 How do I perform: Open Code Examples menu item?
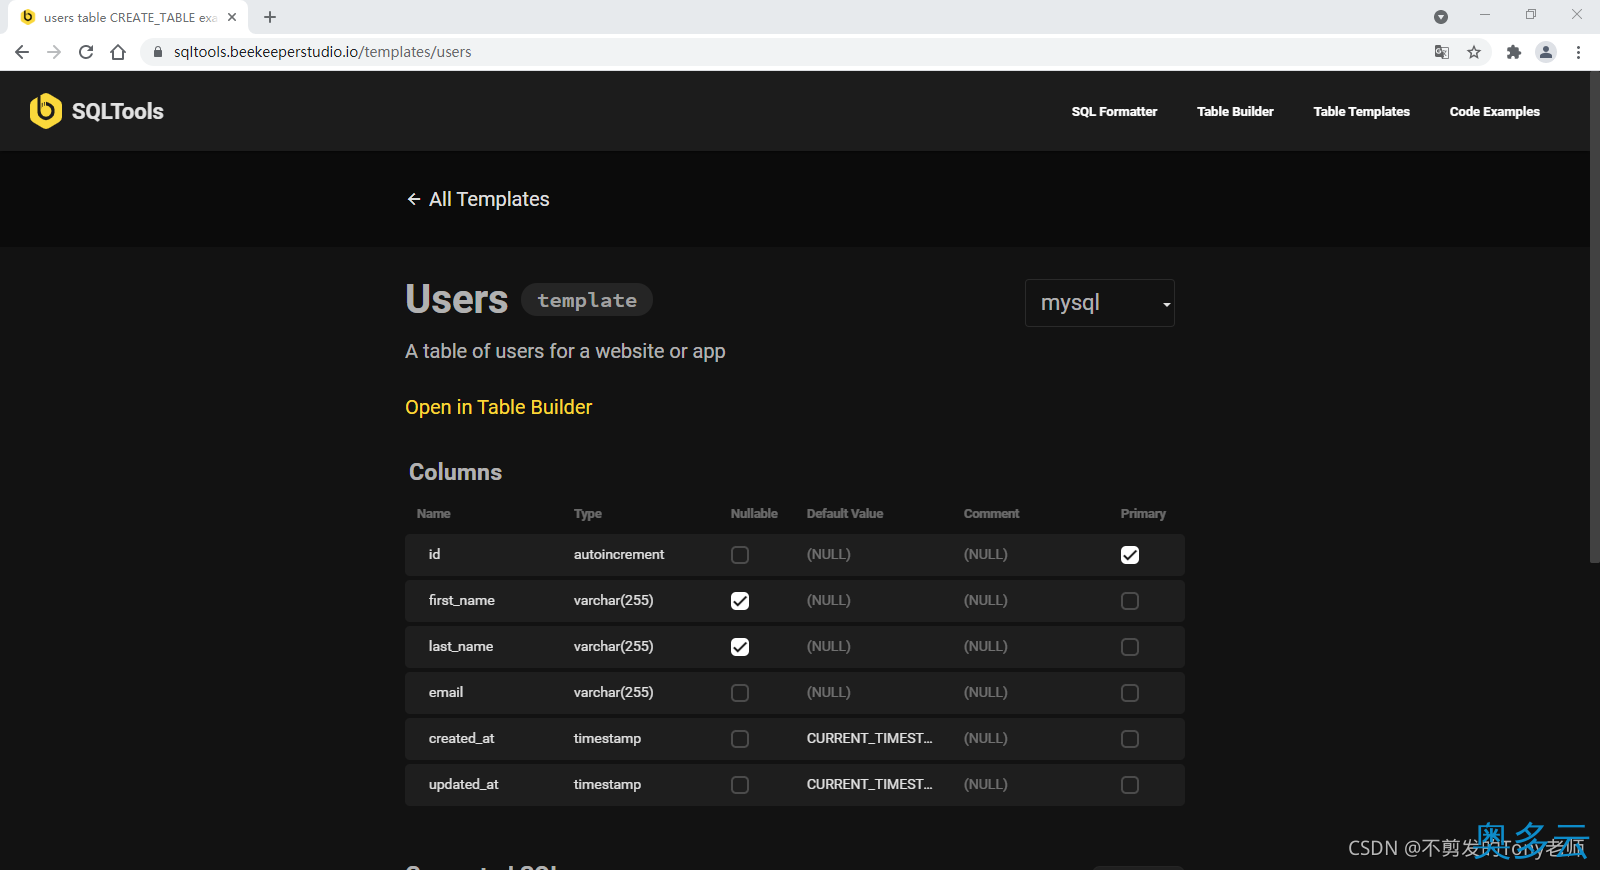1494,112
